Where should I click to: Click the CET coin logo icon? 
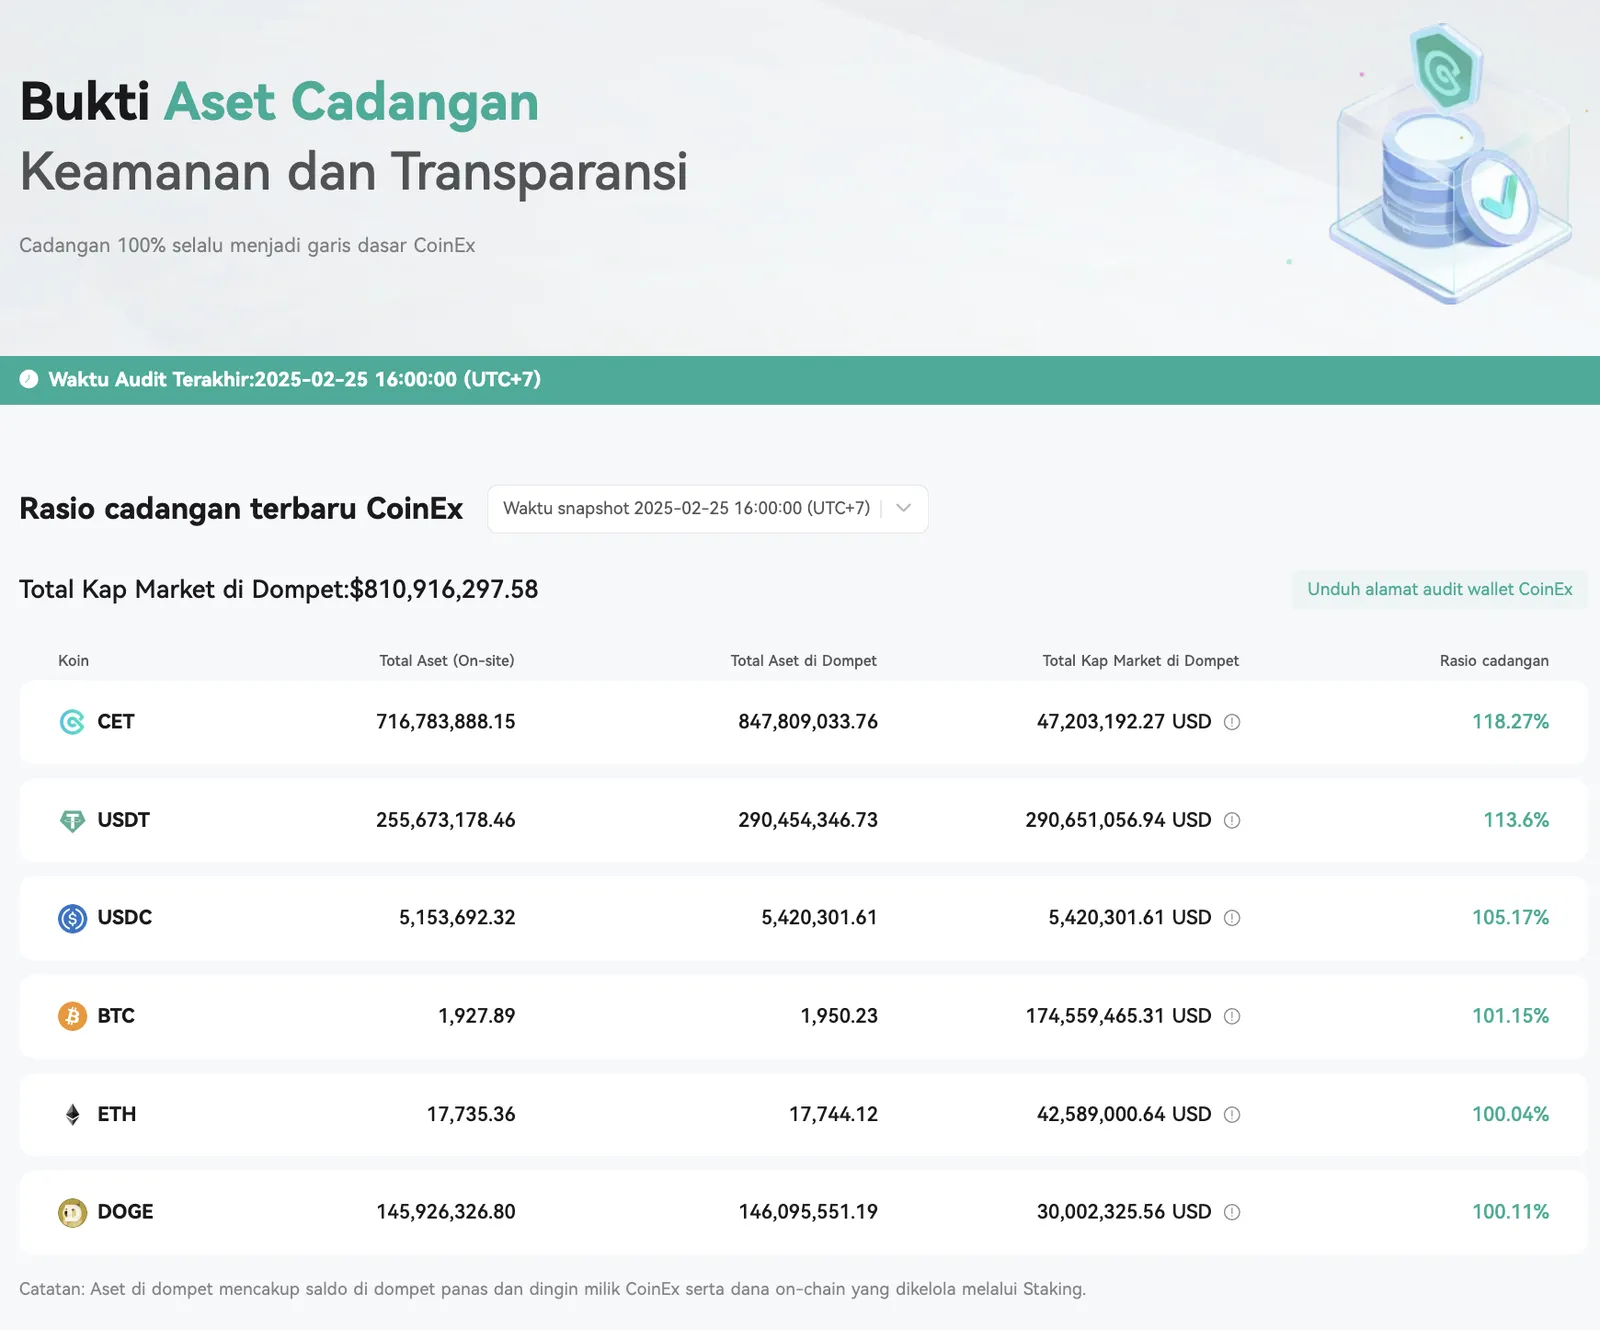click(x=72, y=722)
